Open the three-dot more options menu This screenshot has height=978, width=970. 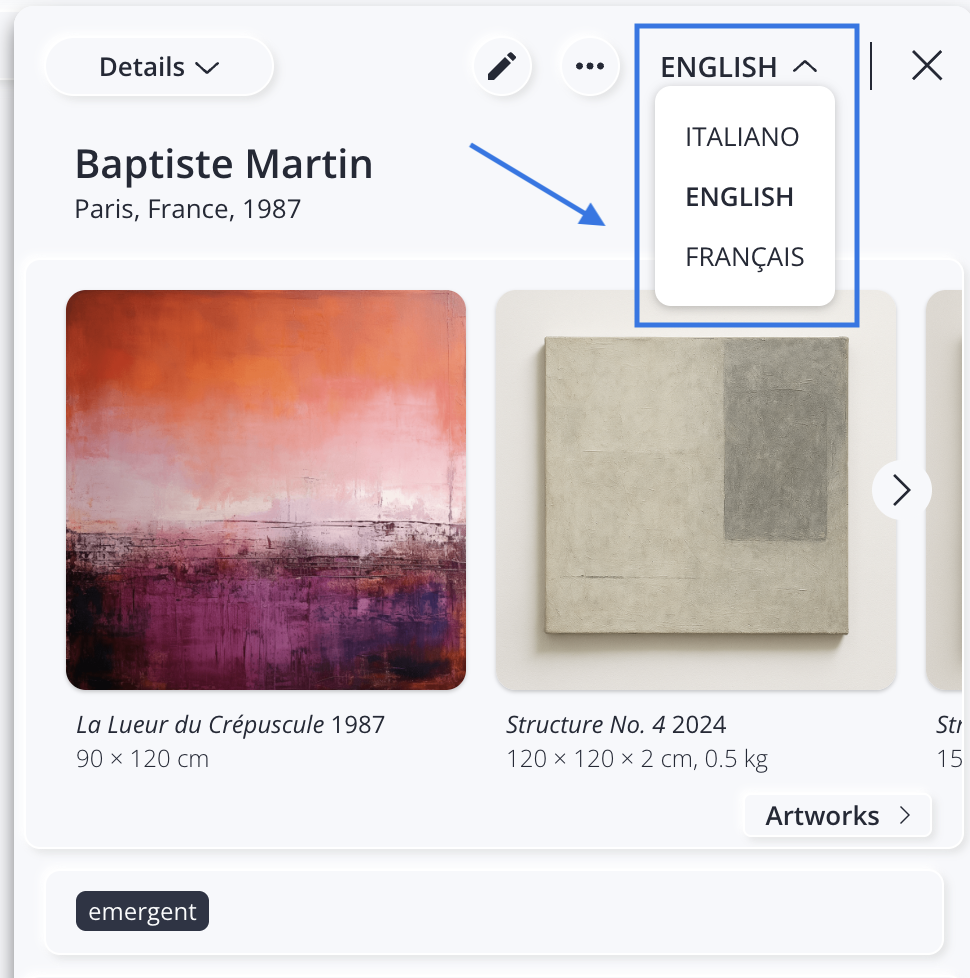pos(590,67)
